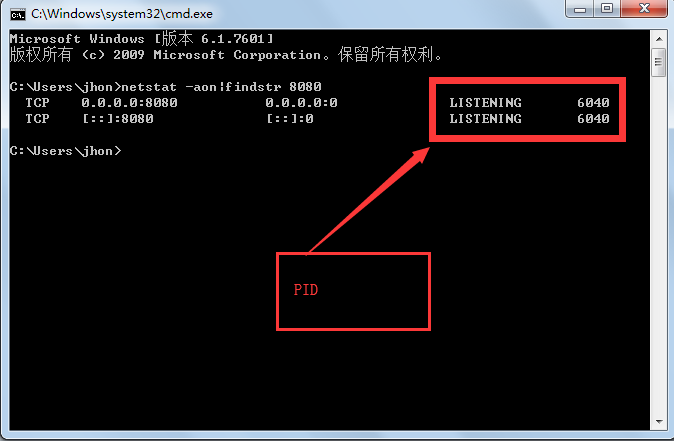674x441 pixels.
Task: Minimize the cmd.exe window
Action: (580, 9)
